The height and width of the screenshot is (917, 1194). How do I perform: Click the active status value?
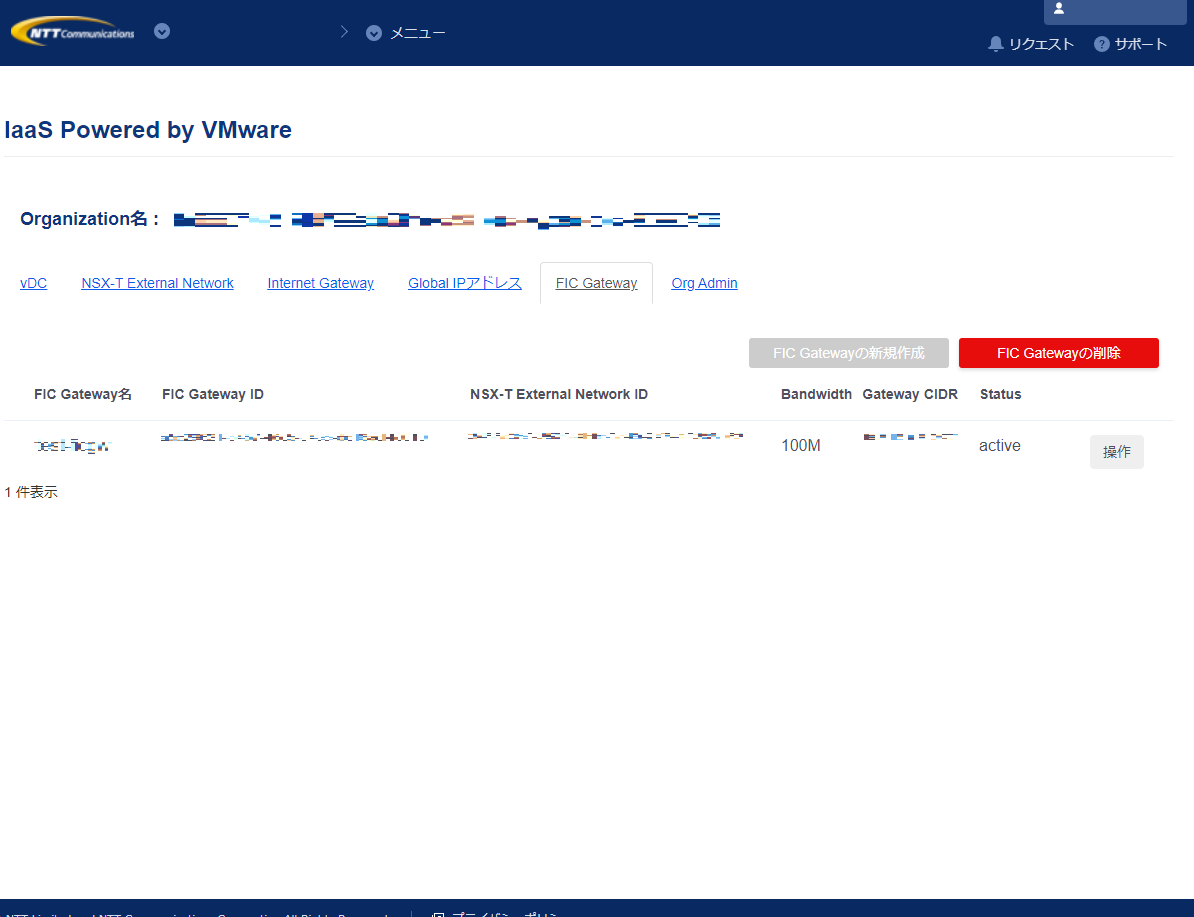point(1000,446)
